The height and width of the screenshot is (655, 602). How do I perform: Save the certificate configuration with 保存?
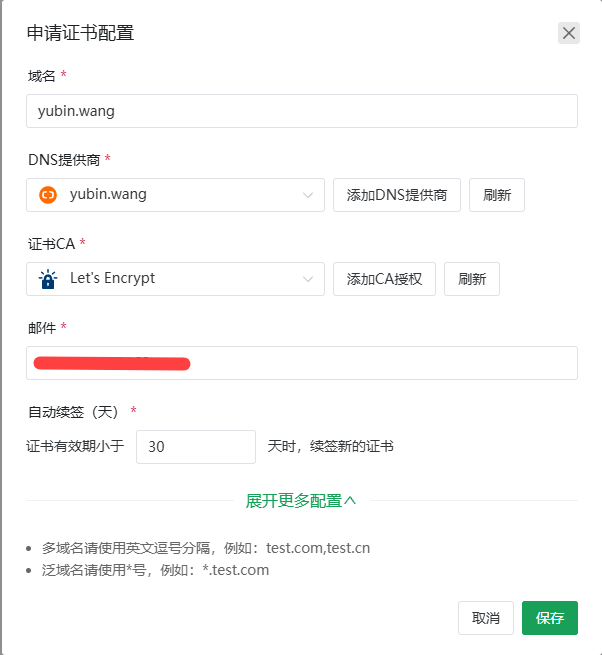click(549, 618)
